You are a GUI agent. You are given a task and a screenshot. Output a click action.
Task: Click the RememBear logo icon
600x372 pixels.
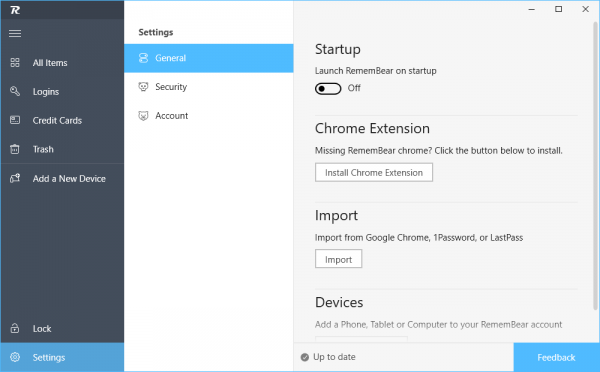[15, 10]
